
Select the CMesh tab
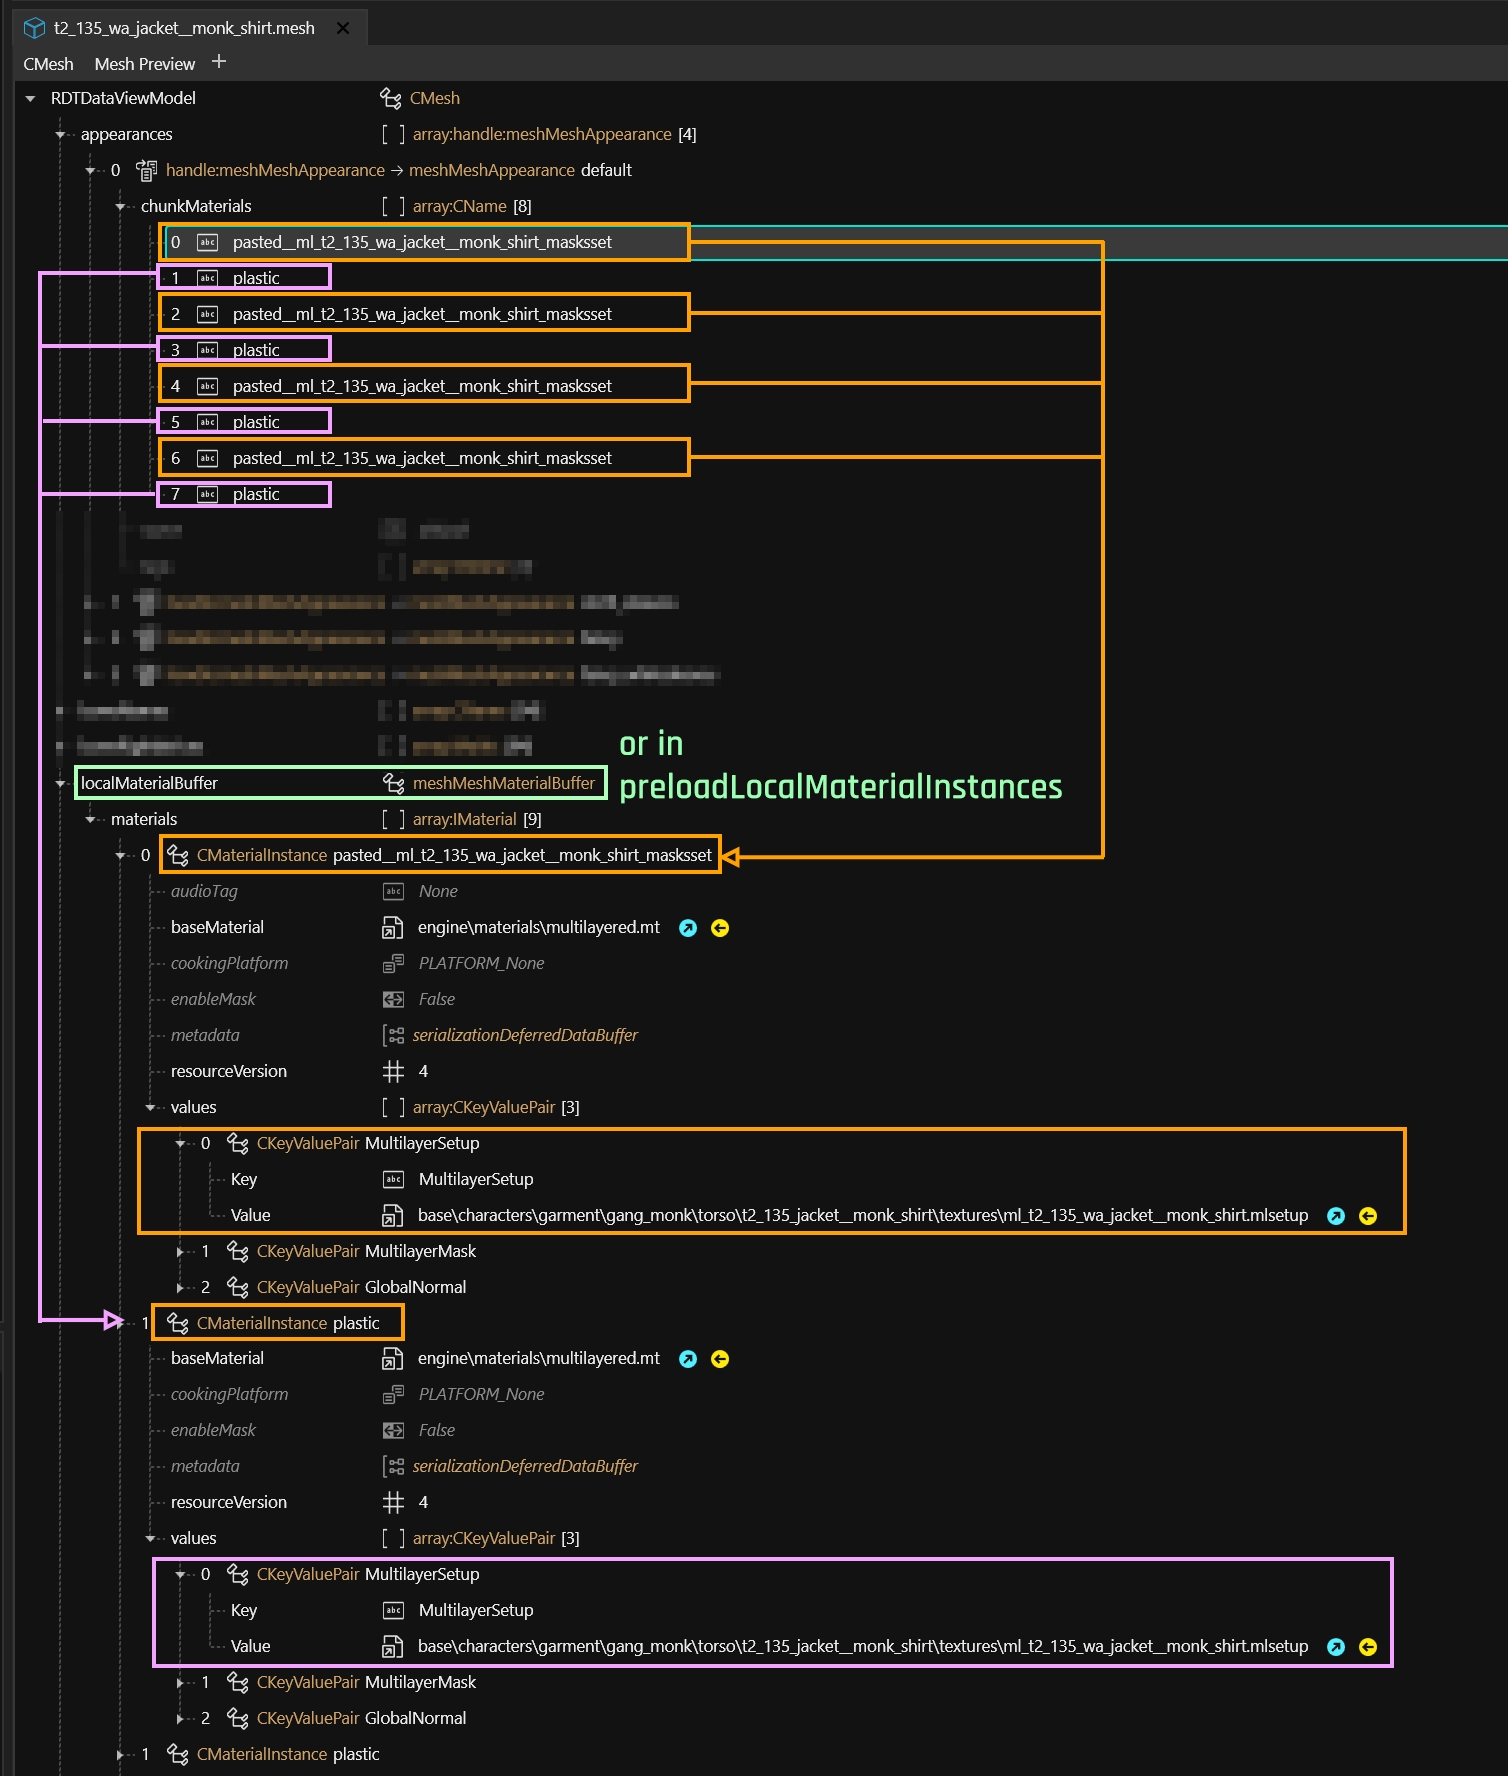click(48, 64)
